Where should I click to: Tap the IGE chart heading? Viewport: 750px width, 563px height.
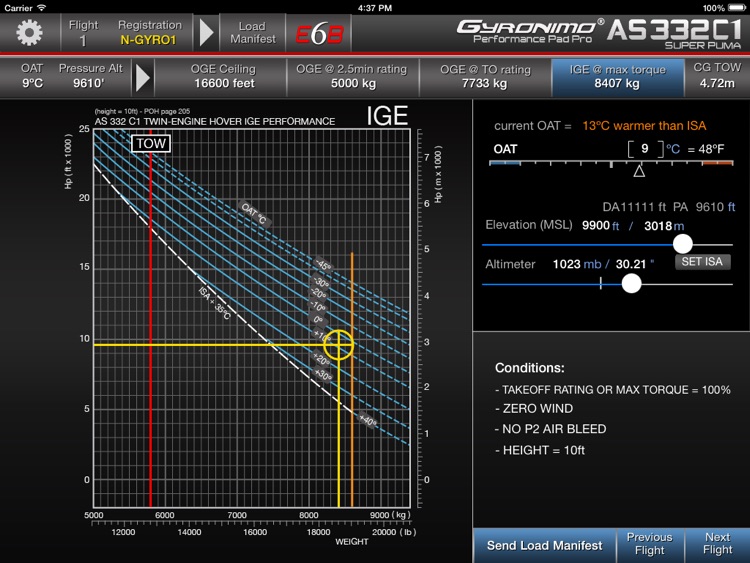[x=387, y=116]
